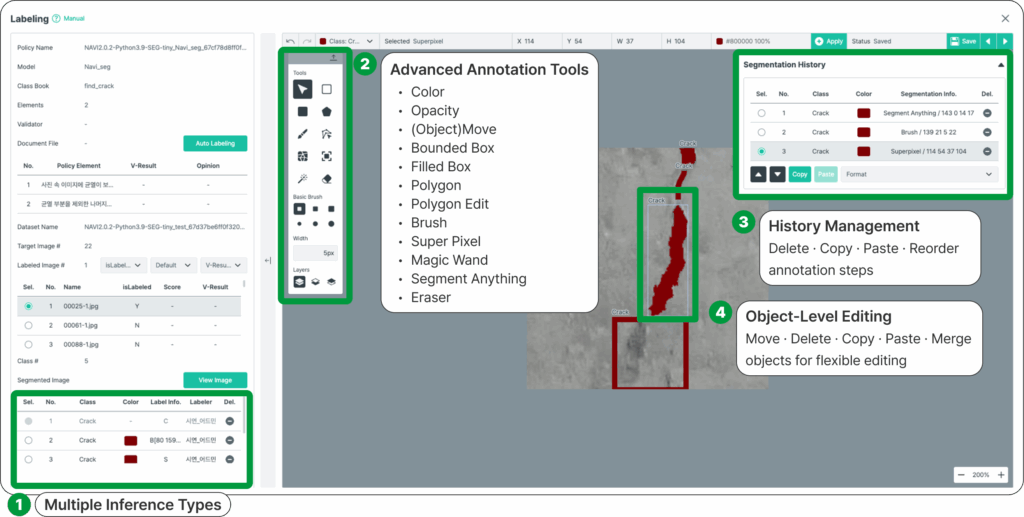The image size is (1024, 517).
Task: Select label row 3 Crack radio
Action: (28, 459)
